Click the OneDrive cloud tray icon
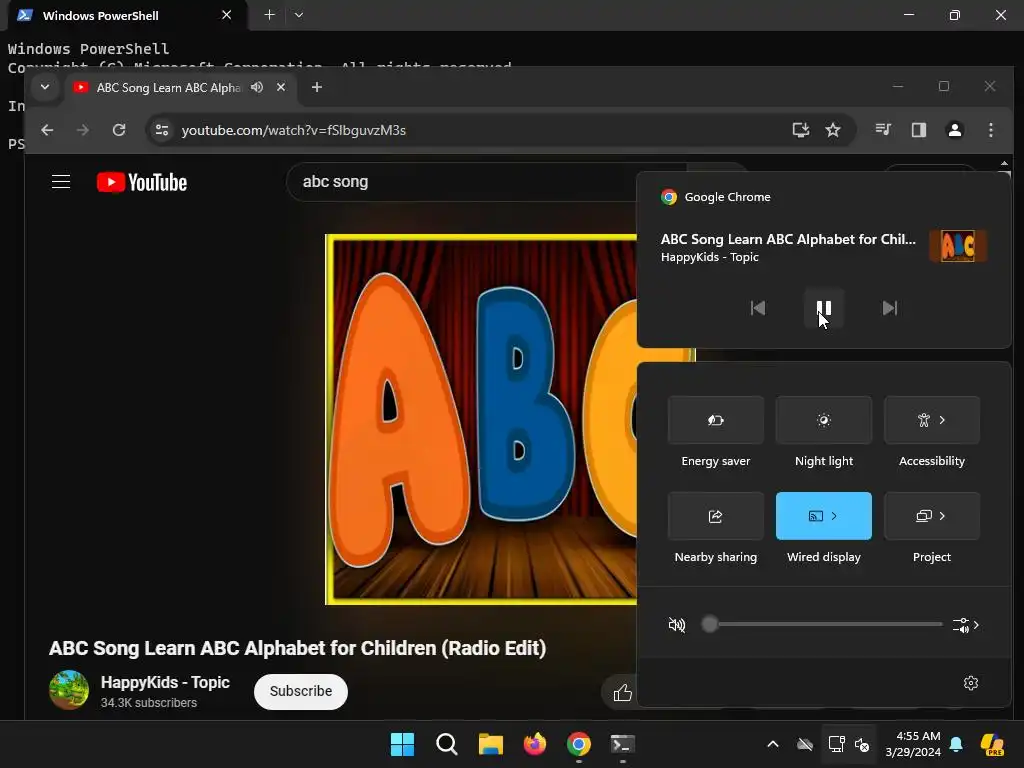The width and height of the screenshot is (1024, 768). tap(805, 744)
